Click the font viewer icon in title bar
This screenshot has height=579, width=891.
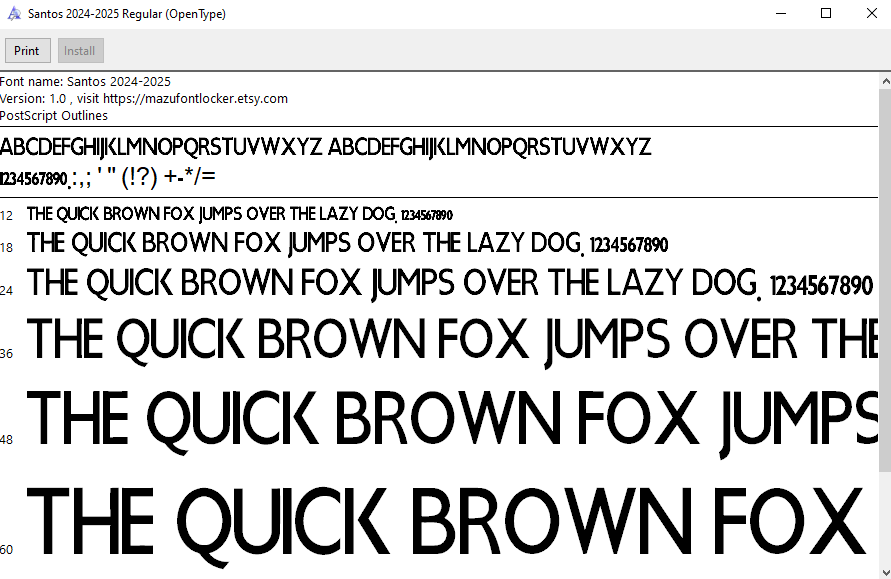point(12,14)
